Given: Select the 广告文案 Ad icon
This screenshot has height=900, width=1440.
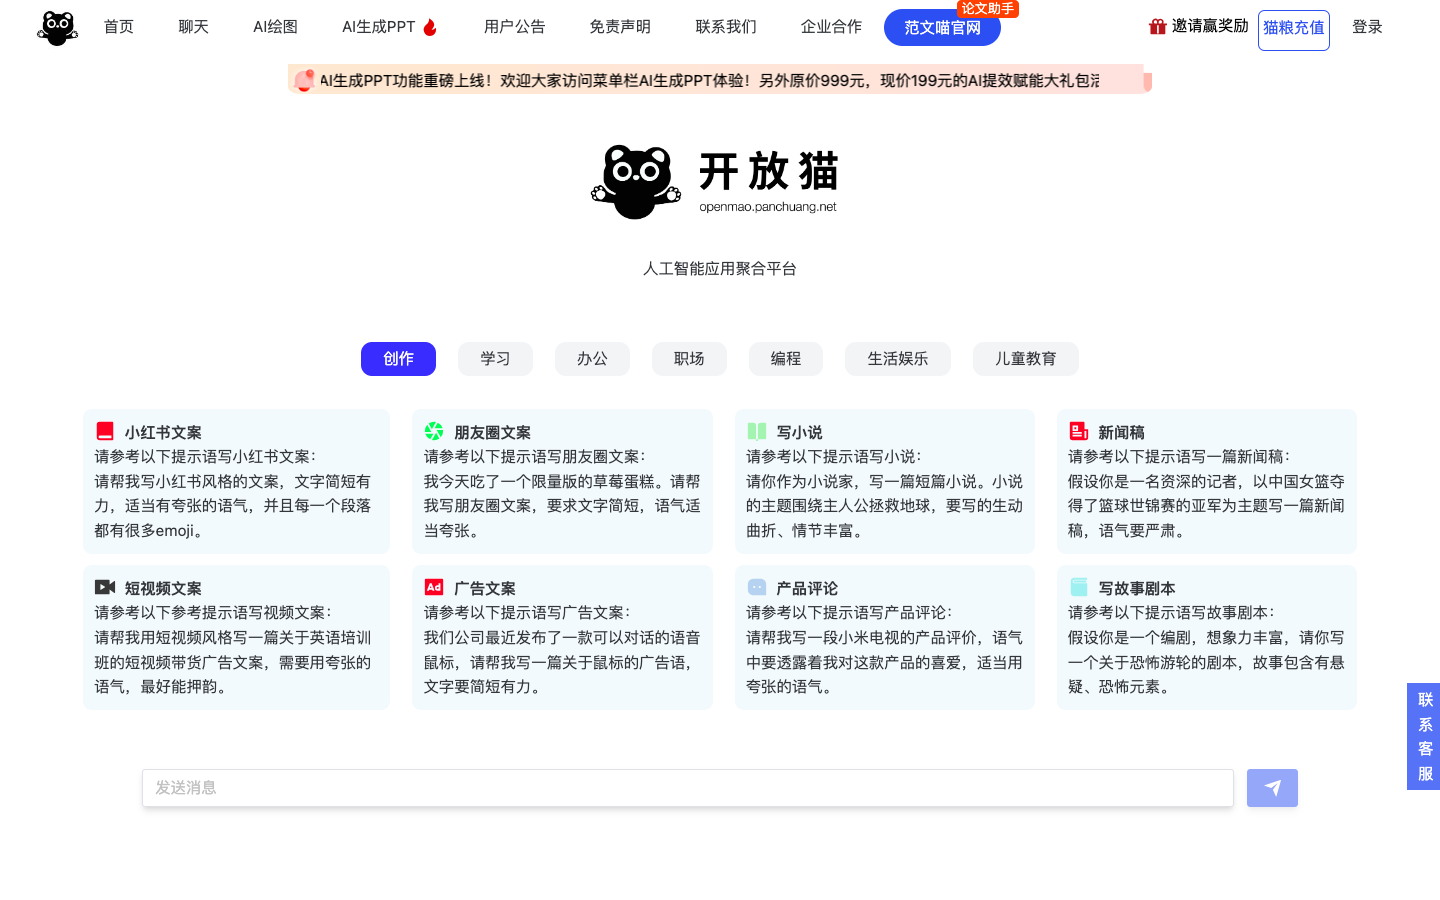Looking at the screenshot, I should coord(434,587).
